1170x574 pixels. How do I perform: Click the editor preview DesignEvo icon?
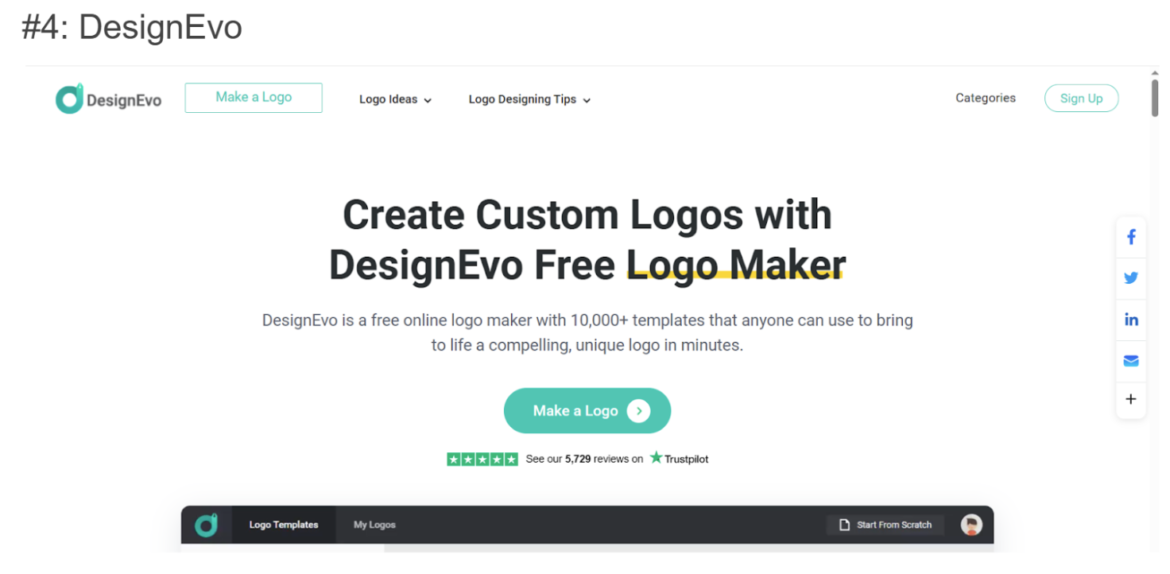point(206,525)
